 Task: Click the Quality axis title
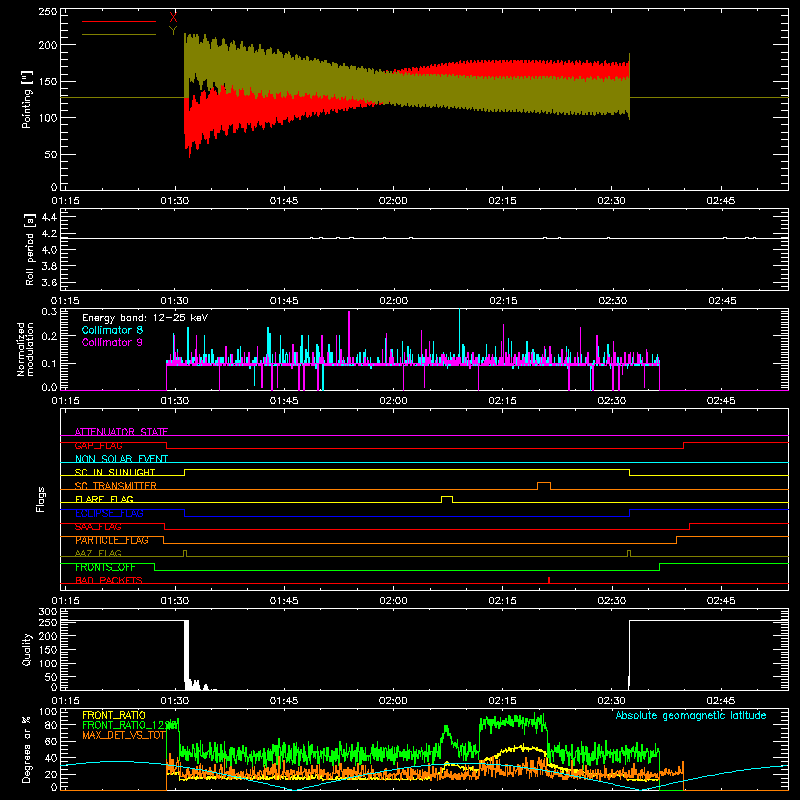pyautogui.click(x=27, y=649)
